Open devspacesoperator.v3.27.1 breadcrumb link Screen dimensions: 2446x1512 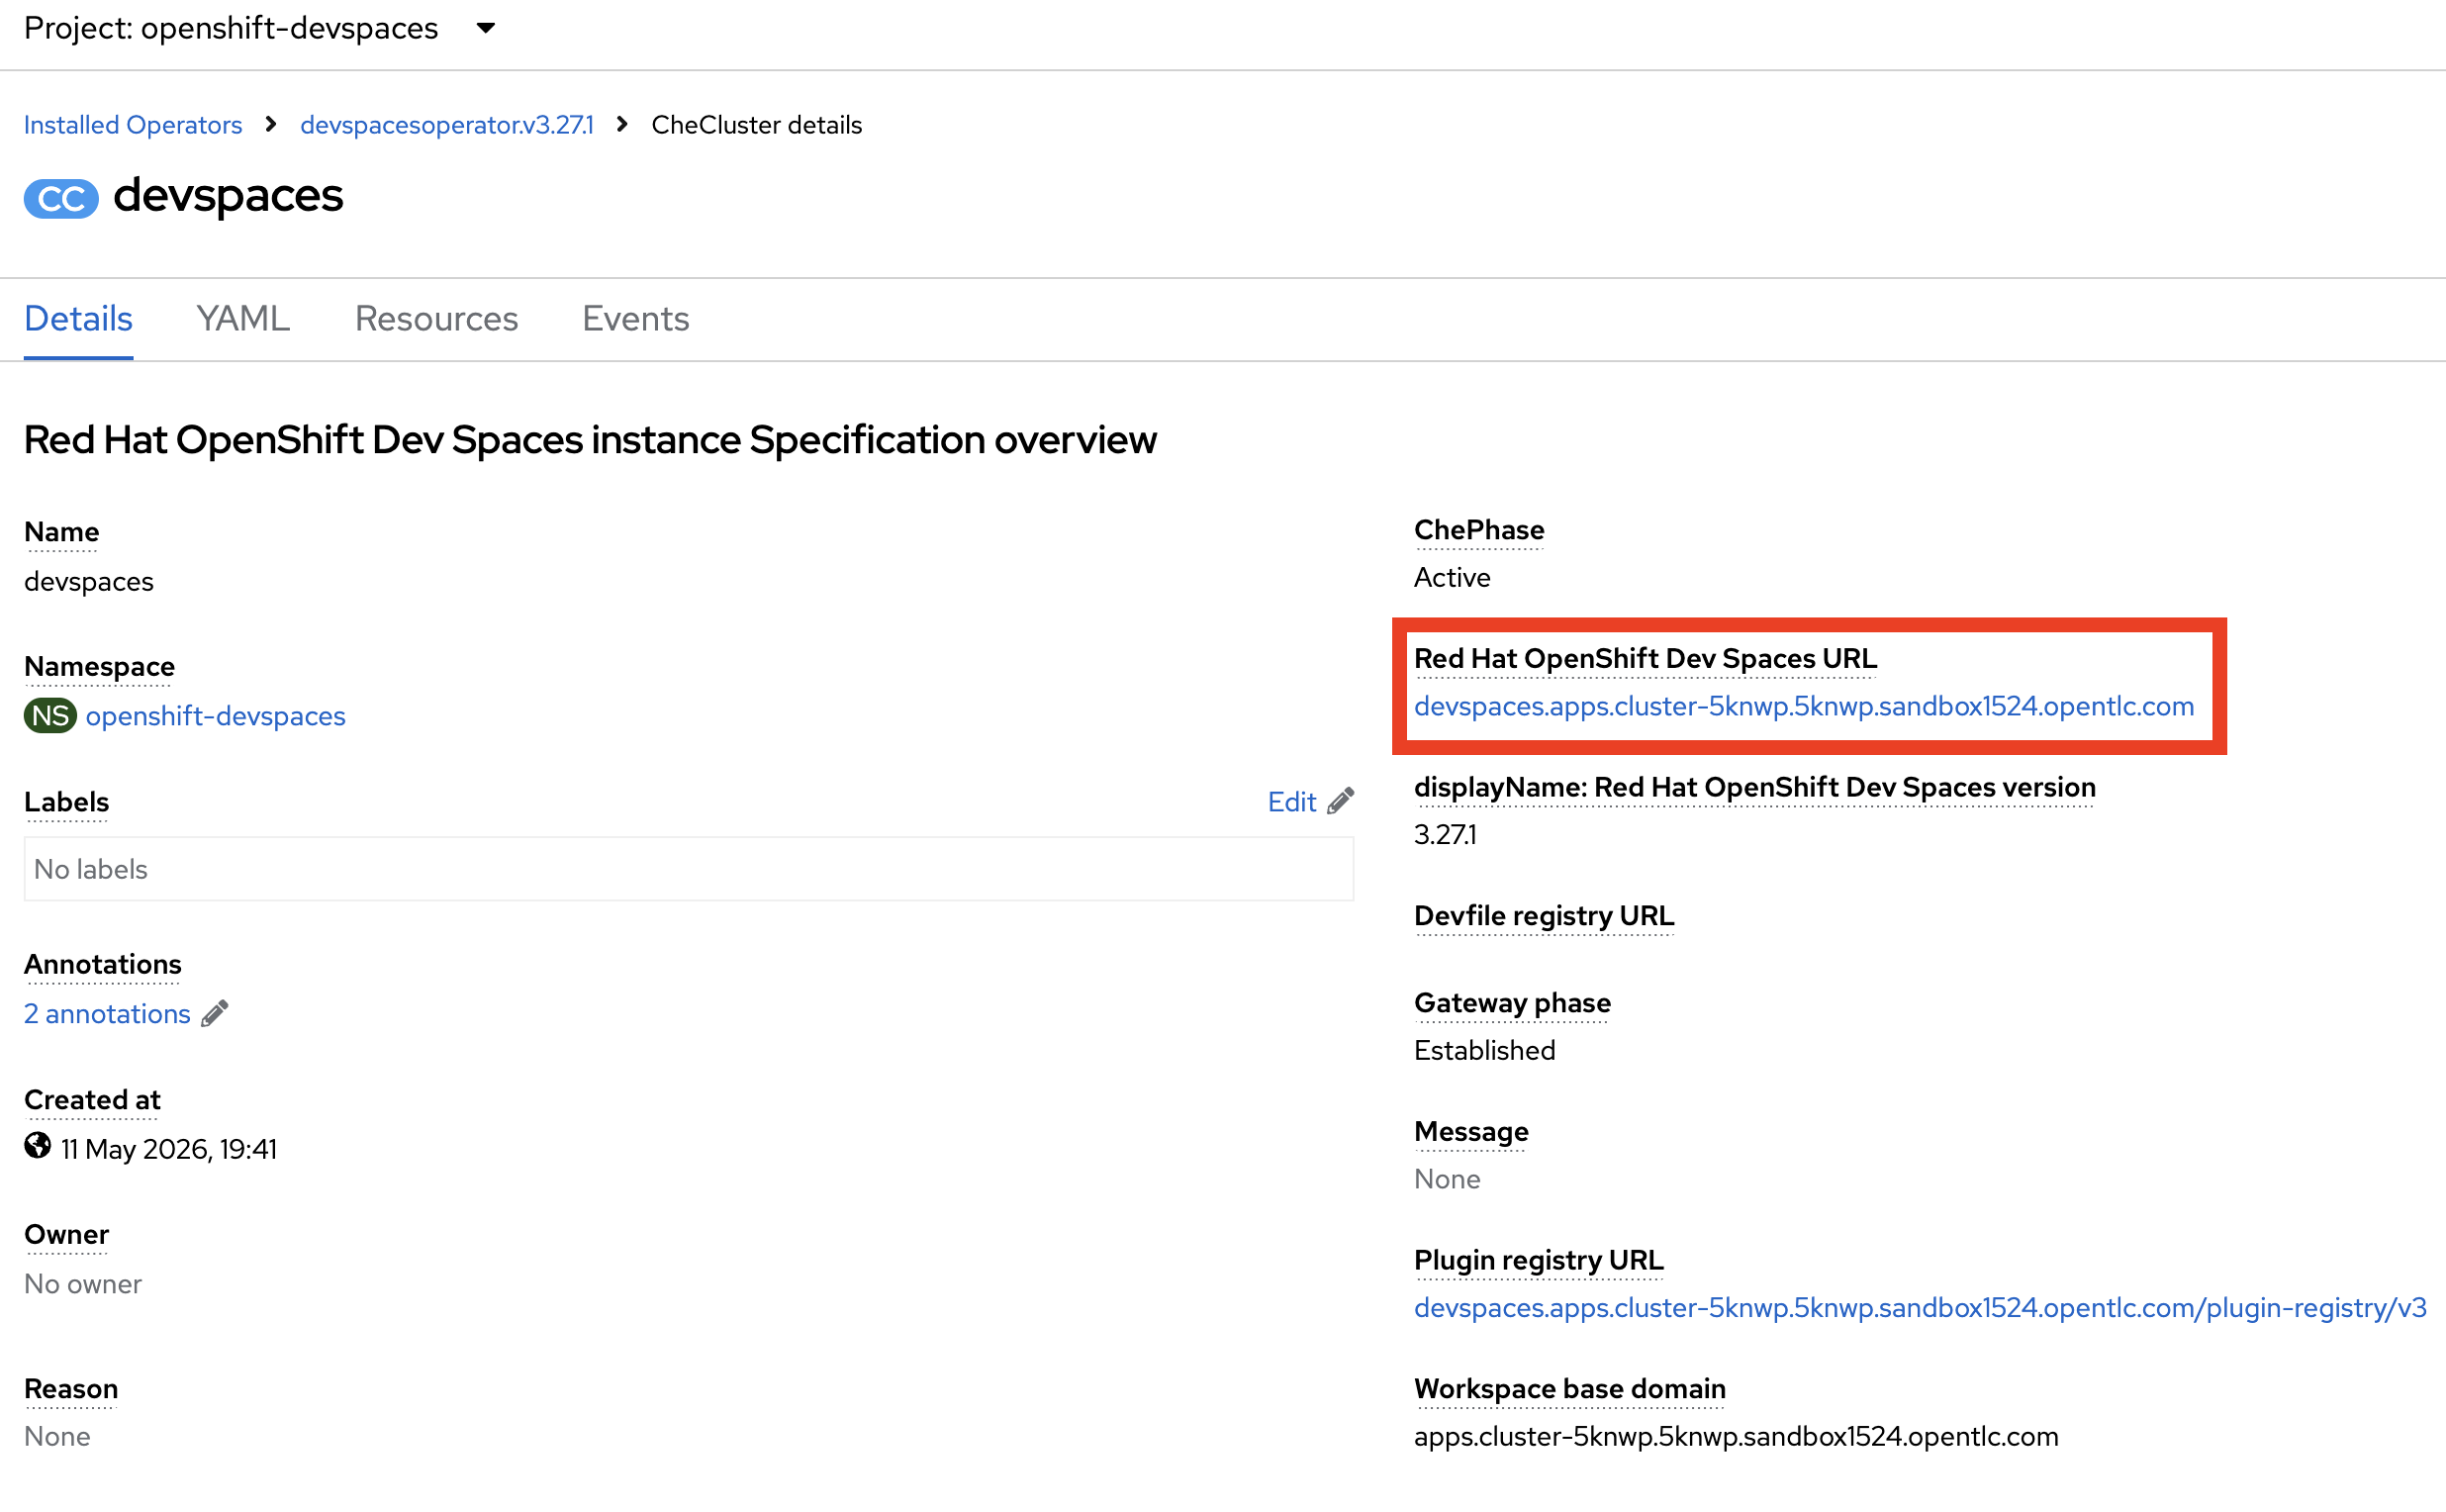click(447, 125)
